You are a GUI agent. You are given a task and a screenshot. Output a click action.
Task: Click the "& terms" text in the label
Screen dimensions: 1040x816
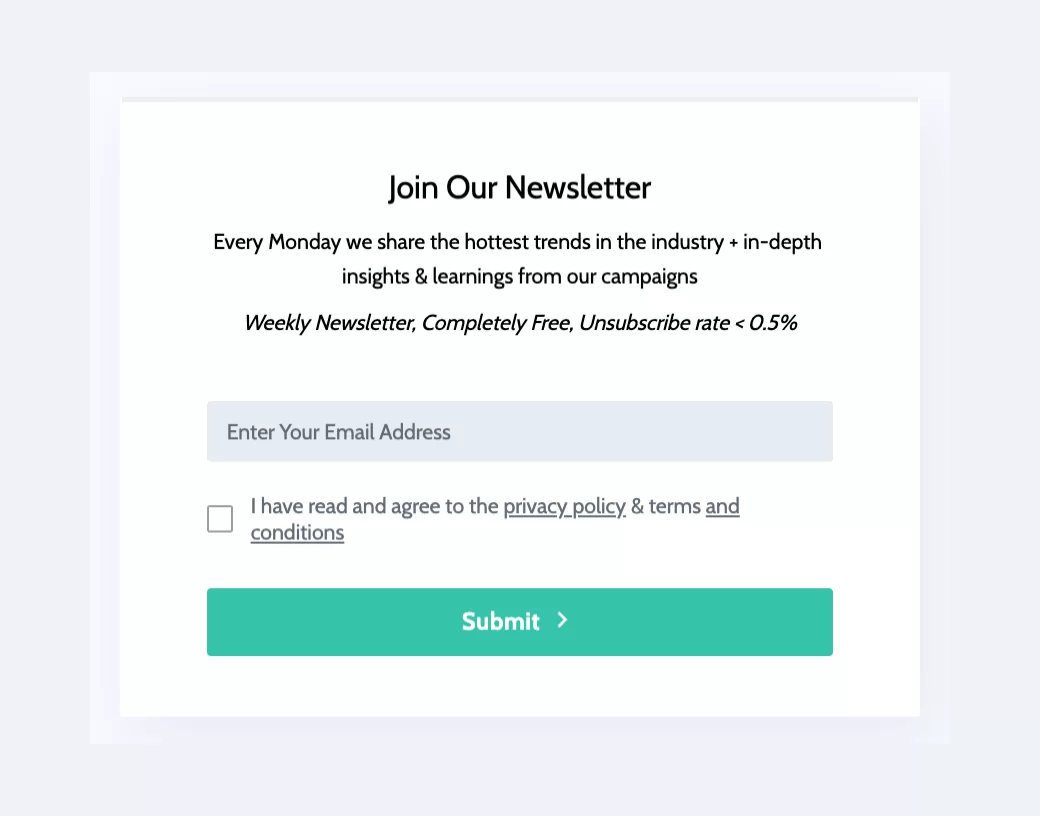[x=666, y=506]
